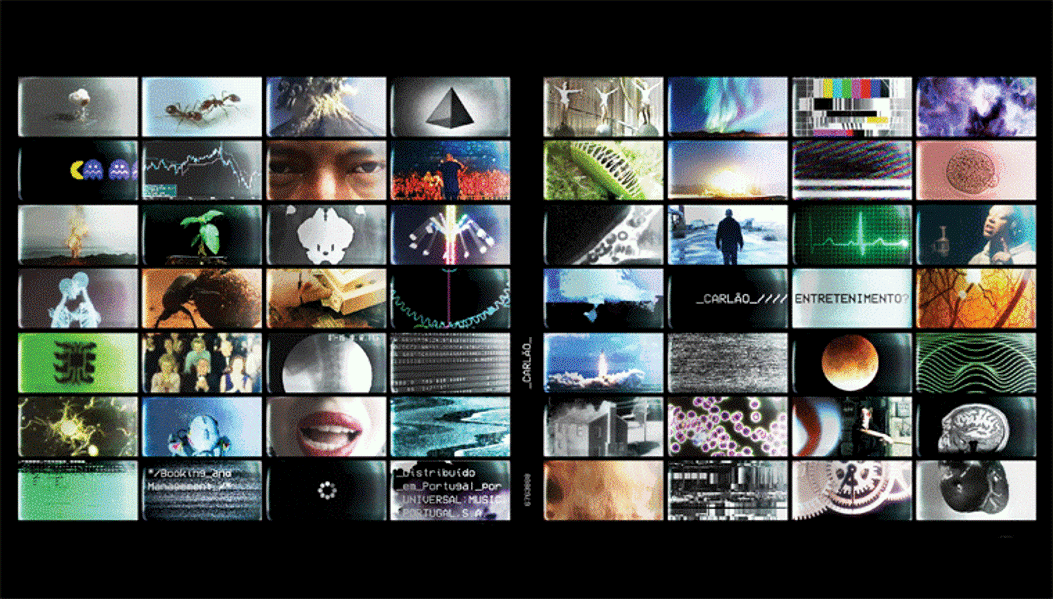Select the aurora borealis thumbnail
1053x599 pixels.
coord(727,107)
